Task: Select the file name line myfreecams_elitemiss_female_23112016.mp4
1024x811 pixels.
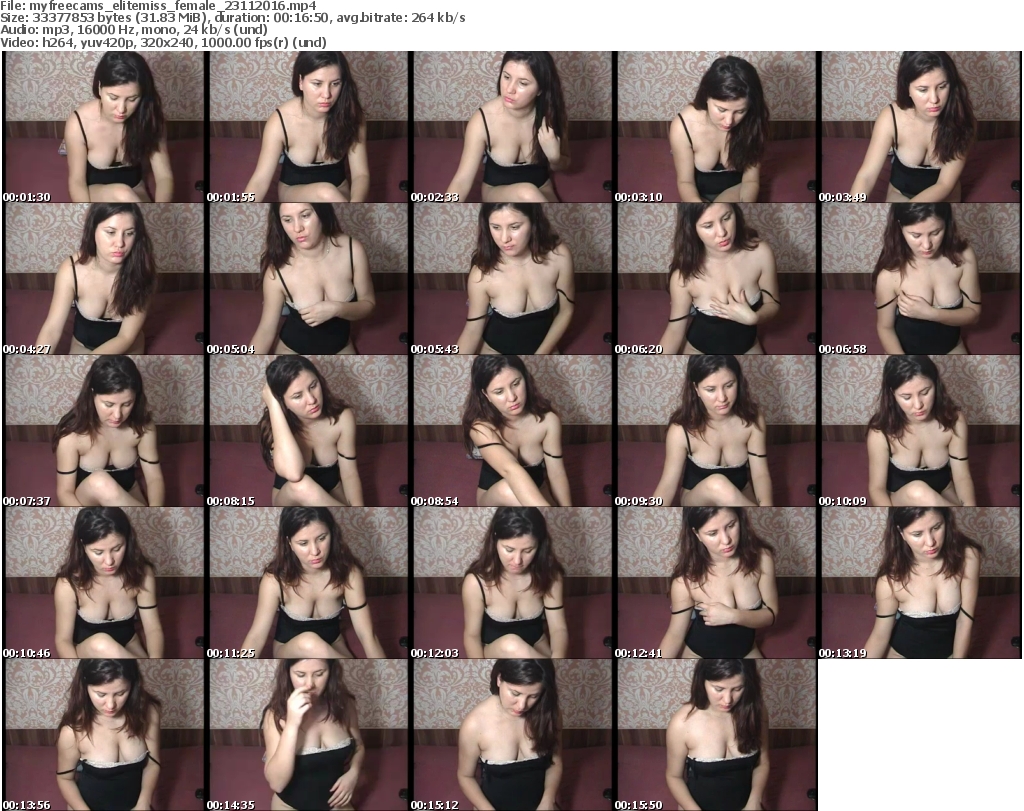Action: pyautogui.click(x=158, y=6)
